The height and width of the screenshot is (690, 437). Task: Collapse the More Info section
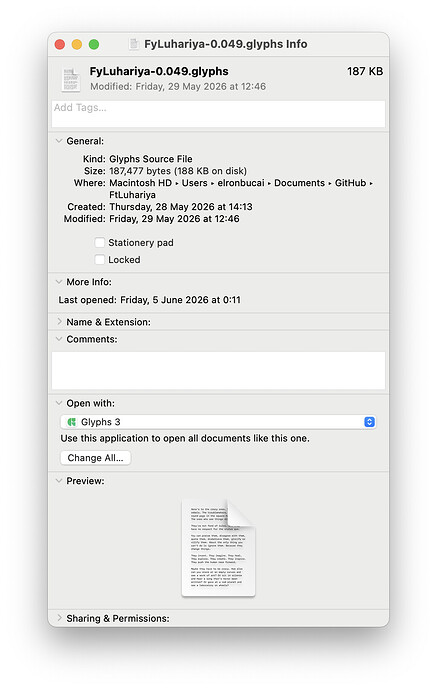[59, 282]
